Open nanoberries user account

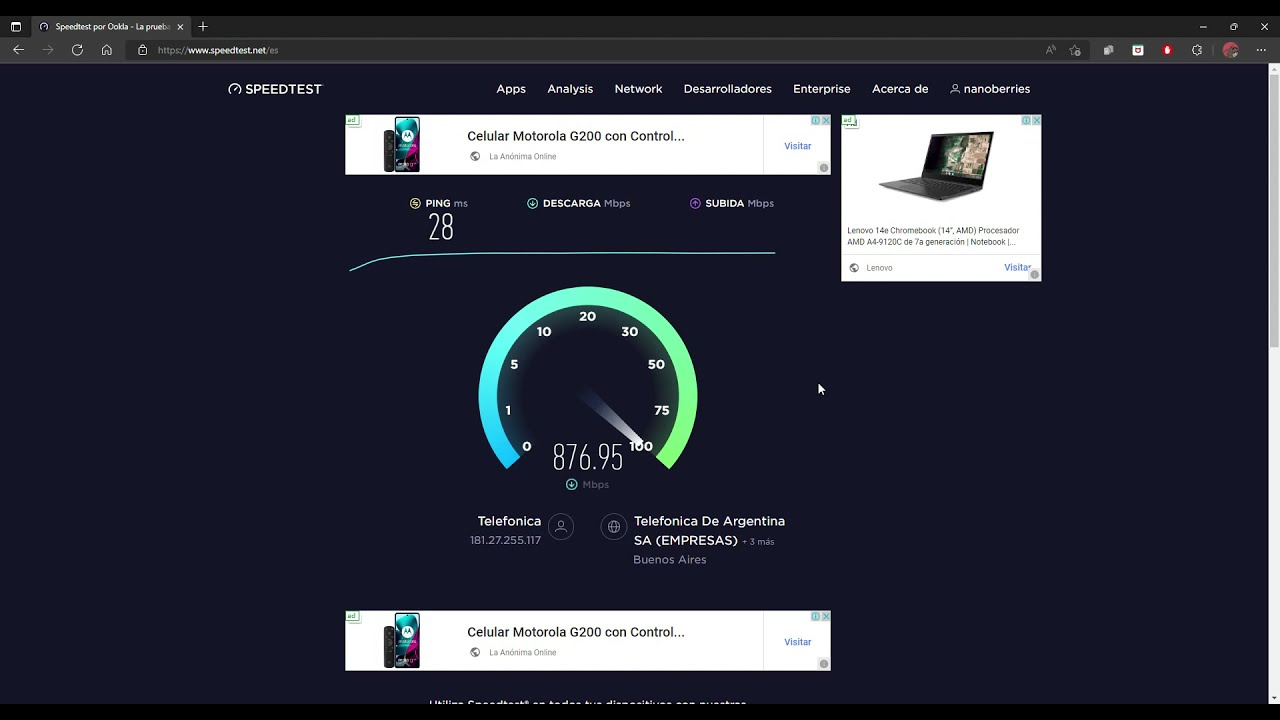(990, 89)
